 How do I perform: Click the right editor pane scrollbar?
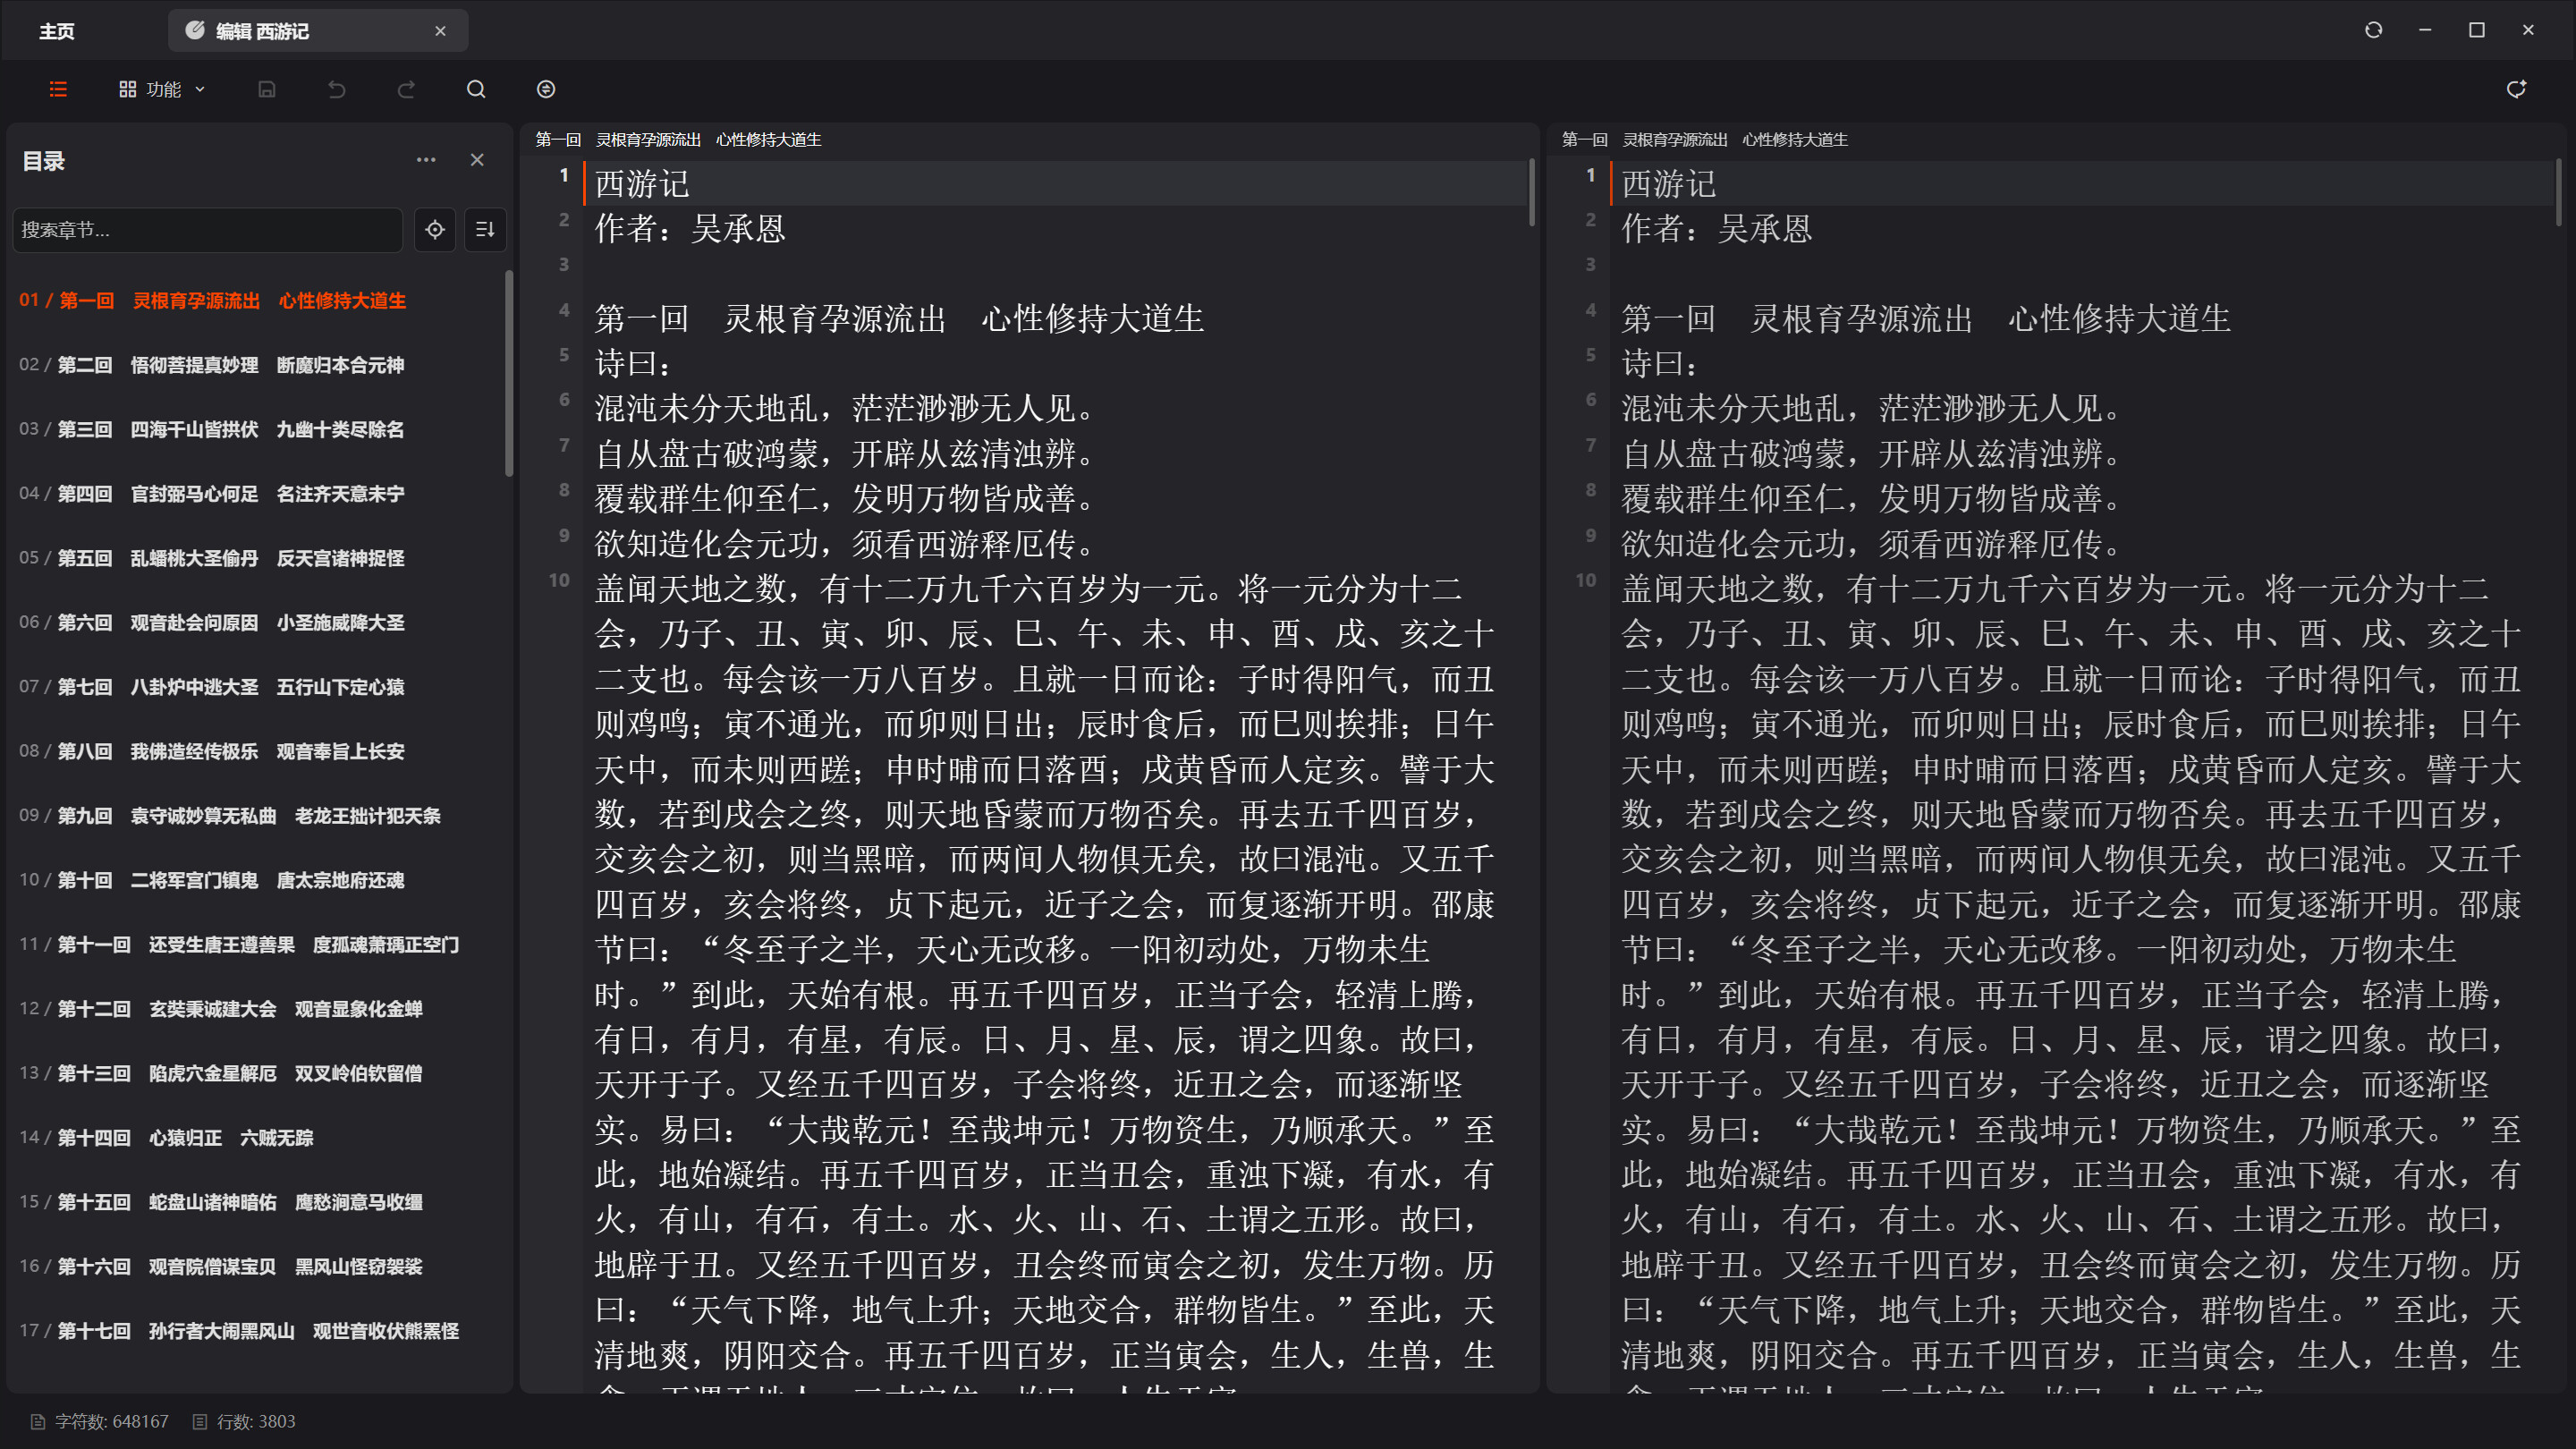(2560, 192)
